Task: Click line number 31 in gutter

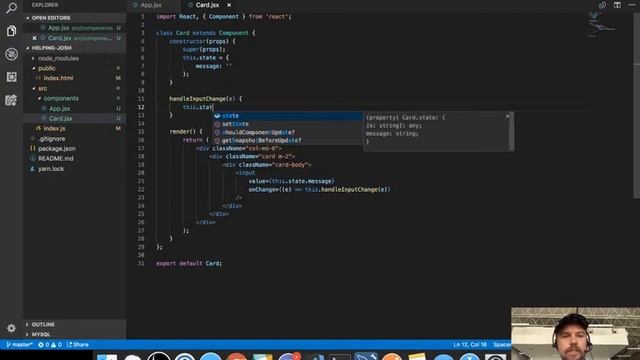Action: click(x=141, y=264)
